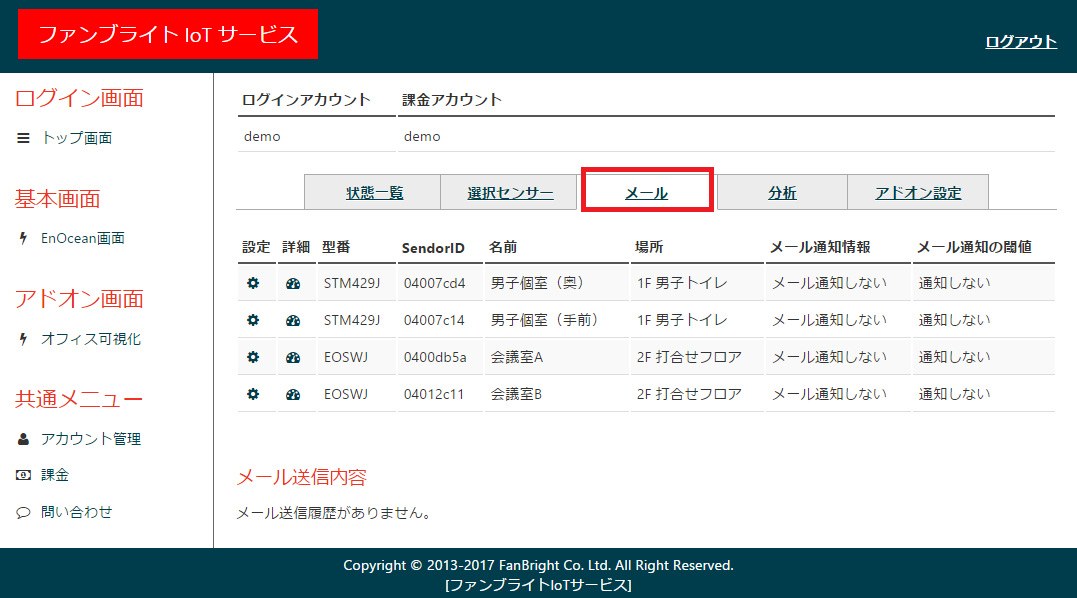Switch to the 状態一覧 tab
Screen dimensions: 1077x598
pyautogui.click(x=374, y=193)
